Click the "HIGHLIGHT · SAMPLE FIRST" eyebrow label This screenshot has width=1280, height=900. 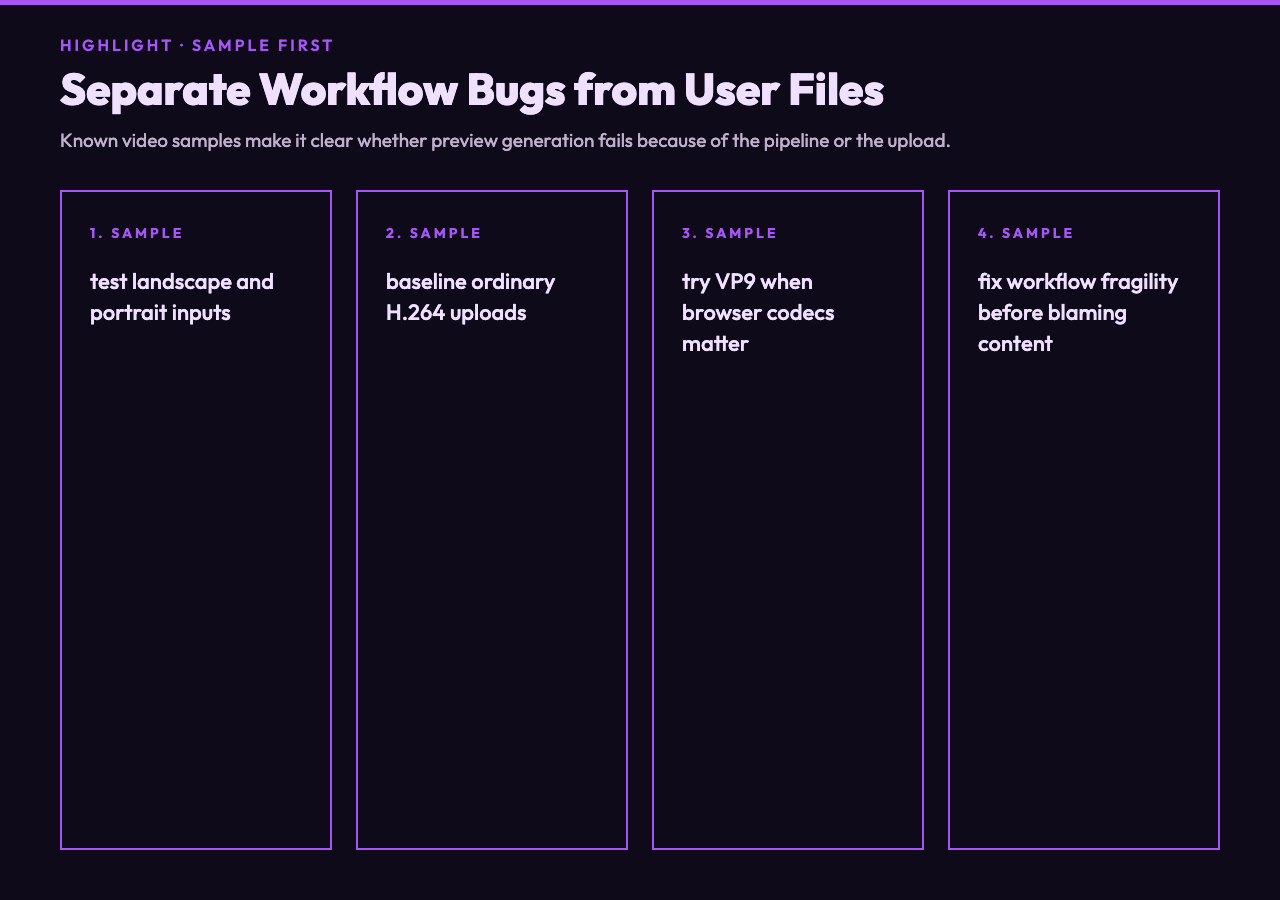[x=197, y=45]
